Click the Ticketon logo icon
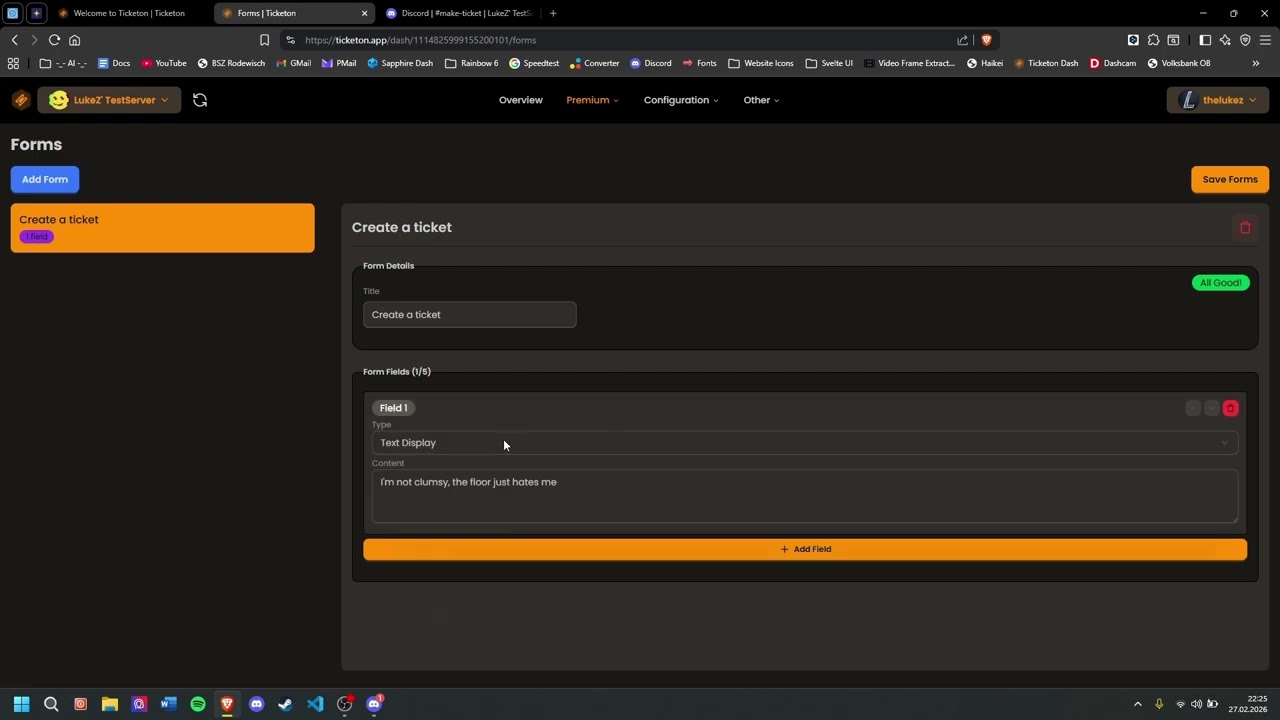Image resolution: width=1280 pixels, height=720 pixels. [21, 100]
